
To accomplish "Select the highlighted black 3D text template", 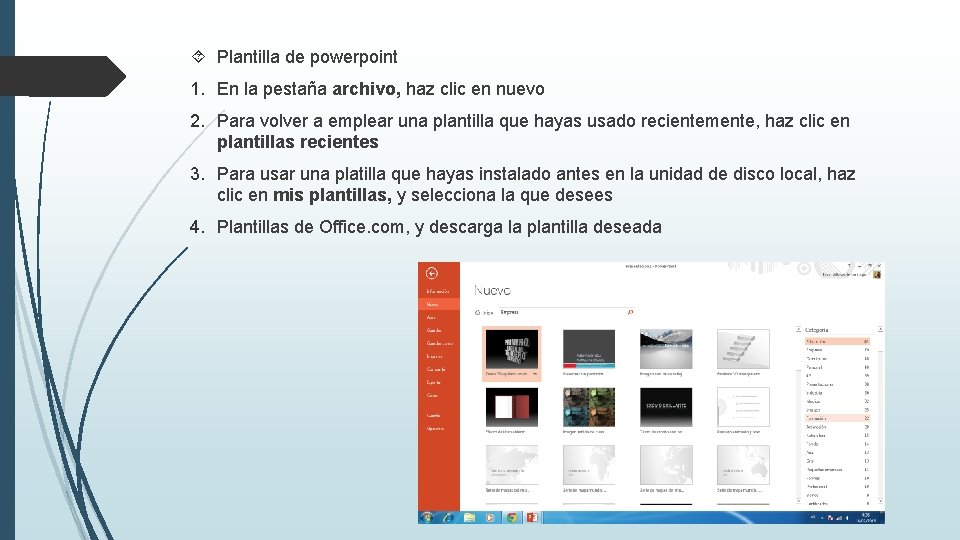I will pos(512,353).
